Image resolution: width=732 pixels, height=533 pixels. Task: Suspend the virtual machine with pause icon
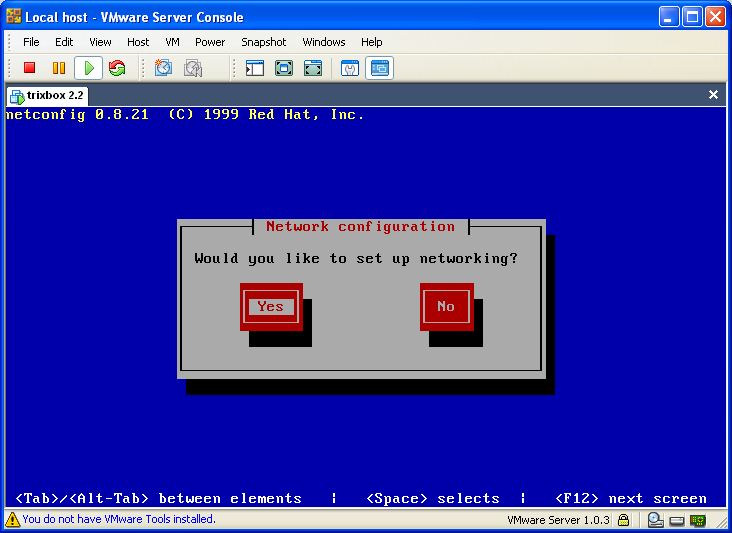pos(59,68)
